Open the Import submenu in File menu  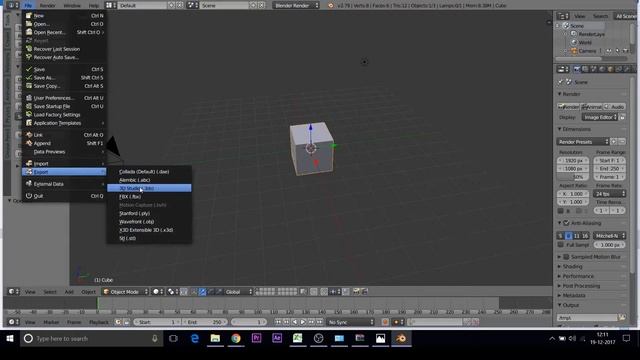pos(64,163)
